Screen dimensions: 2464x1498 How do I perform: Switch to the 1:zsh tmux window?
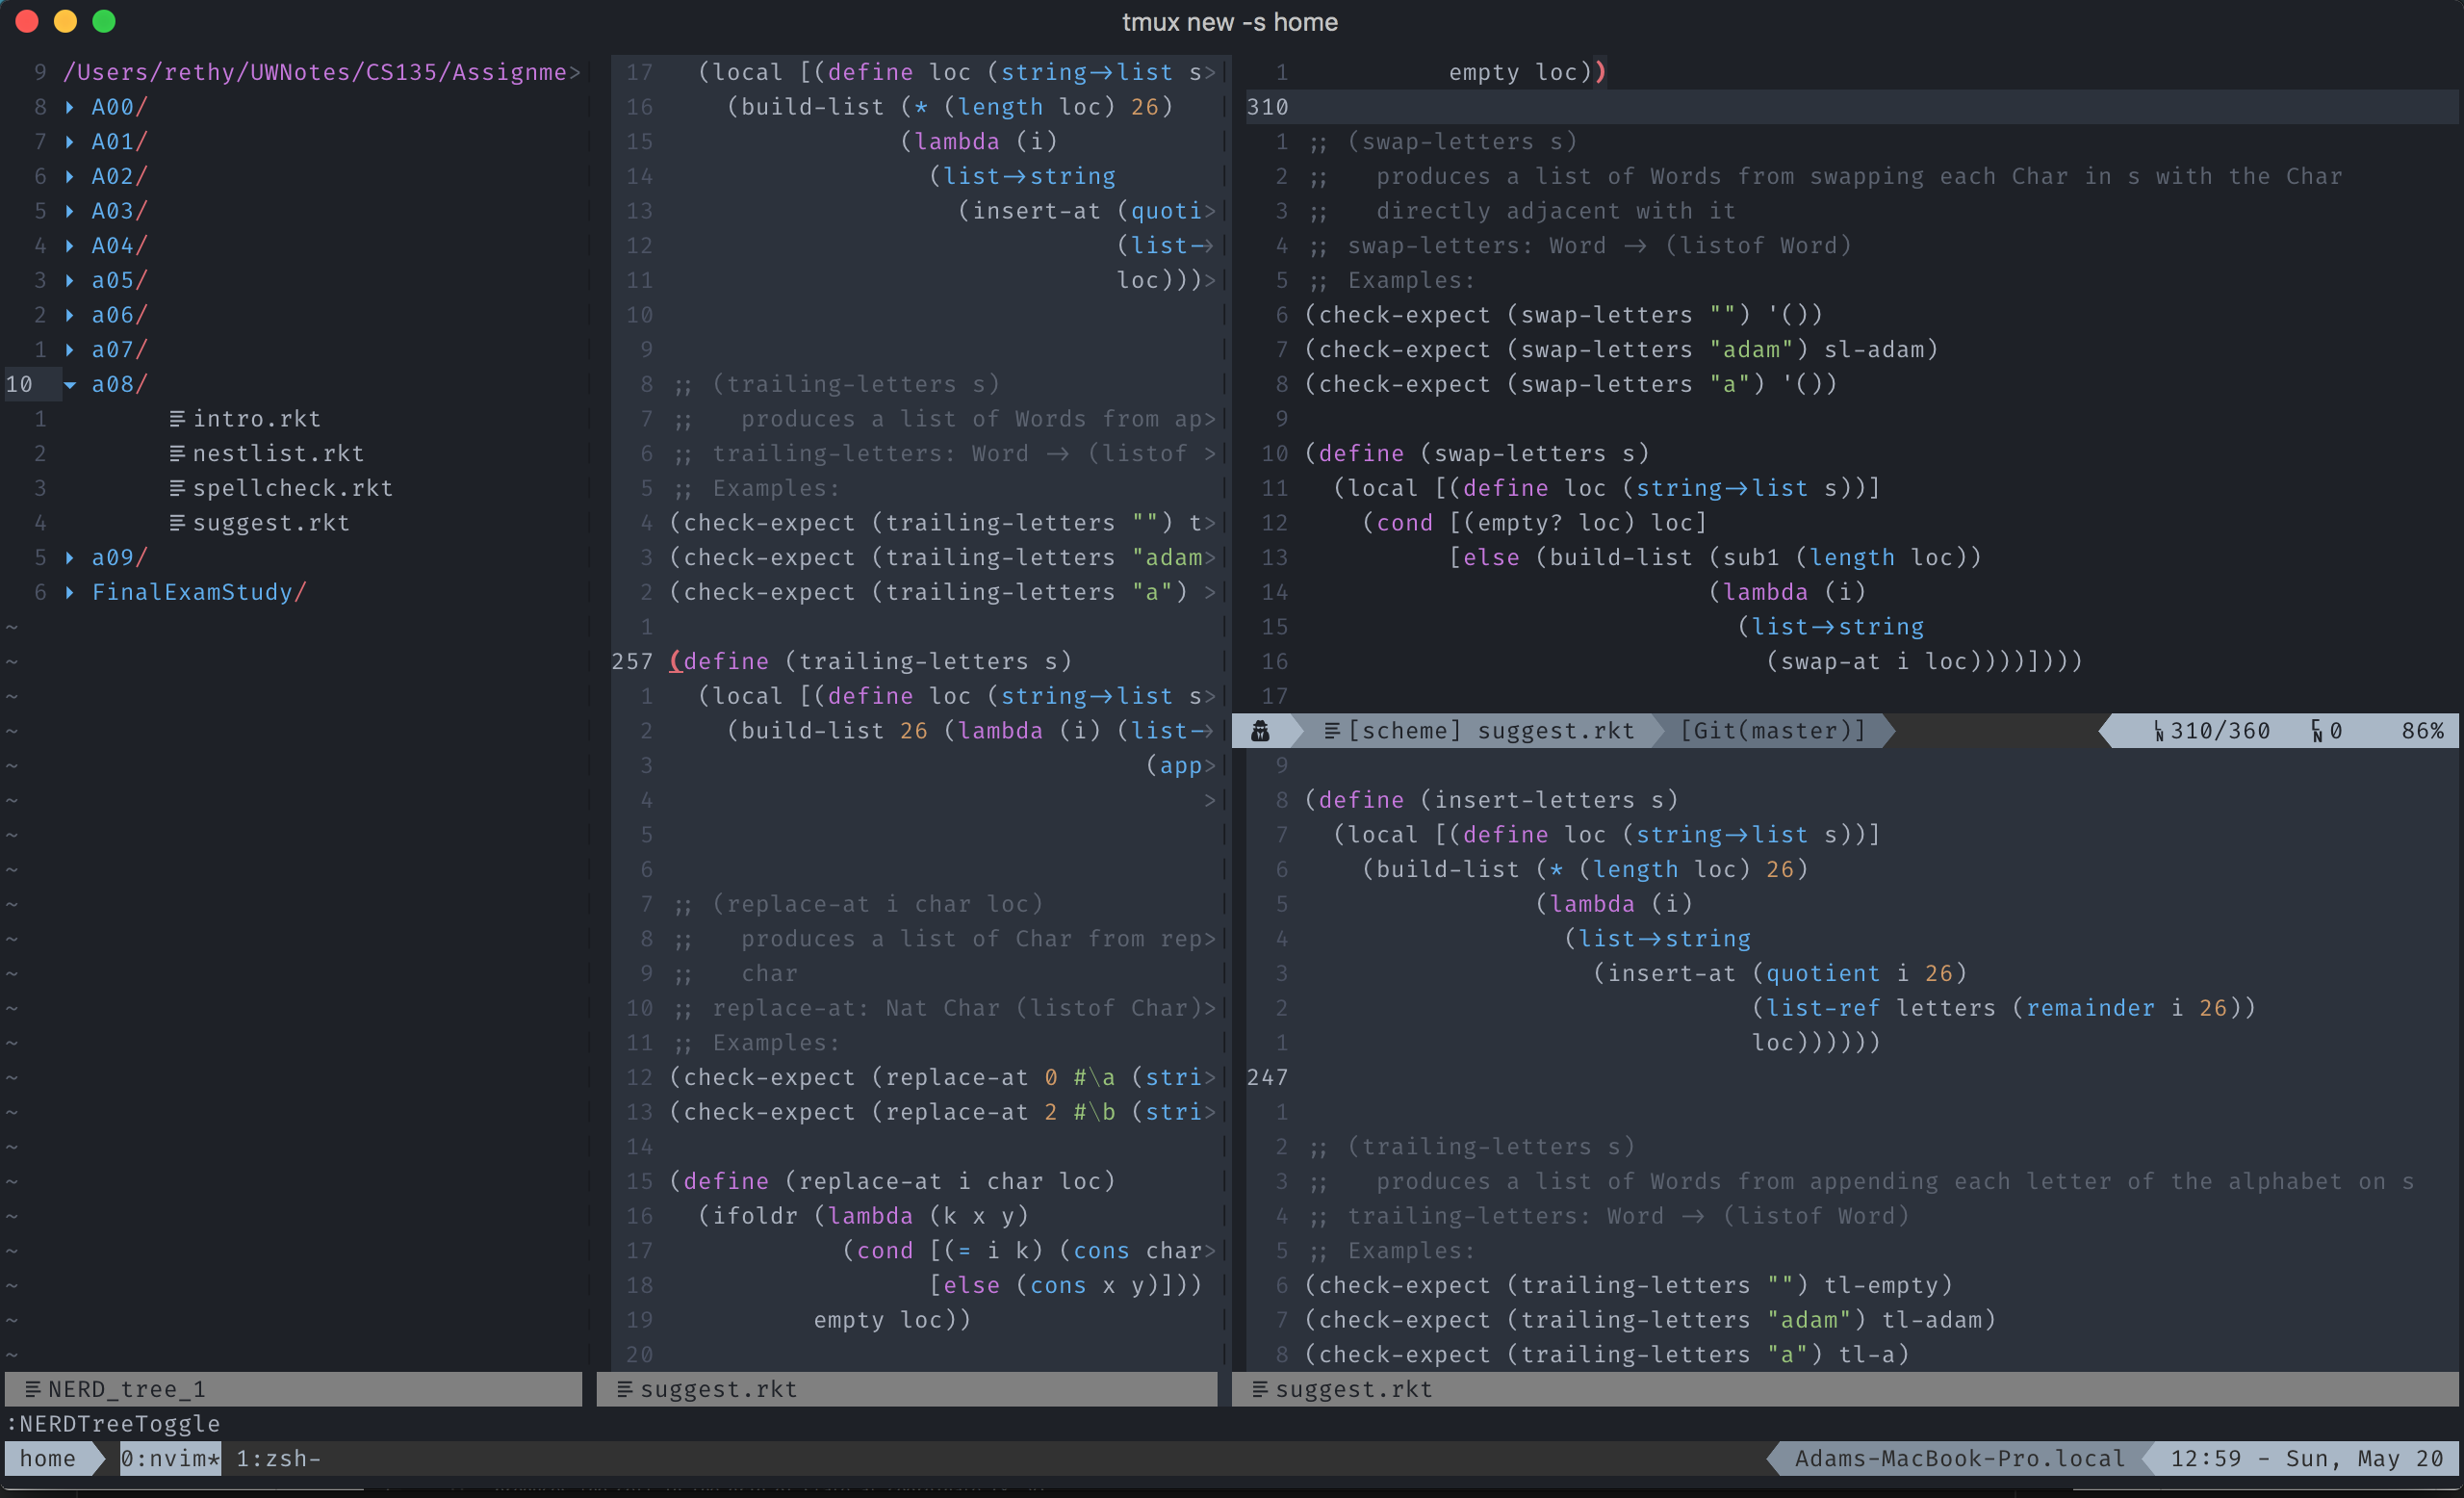point(278,1458)
